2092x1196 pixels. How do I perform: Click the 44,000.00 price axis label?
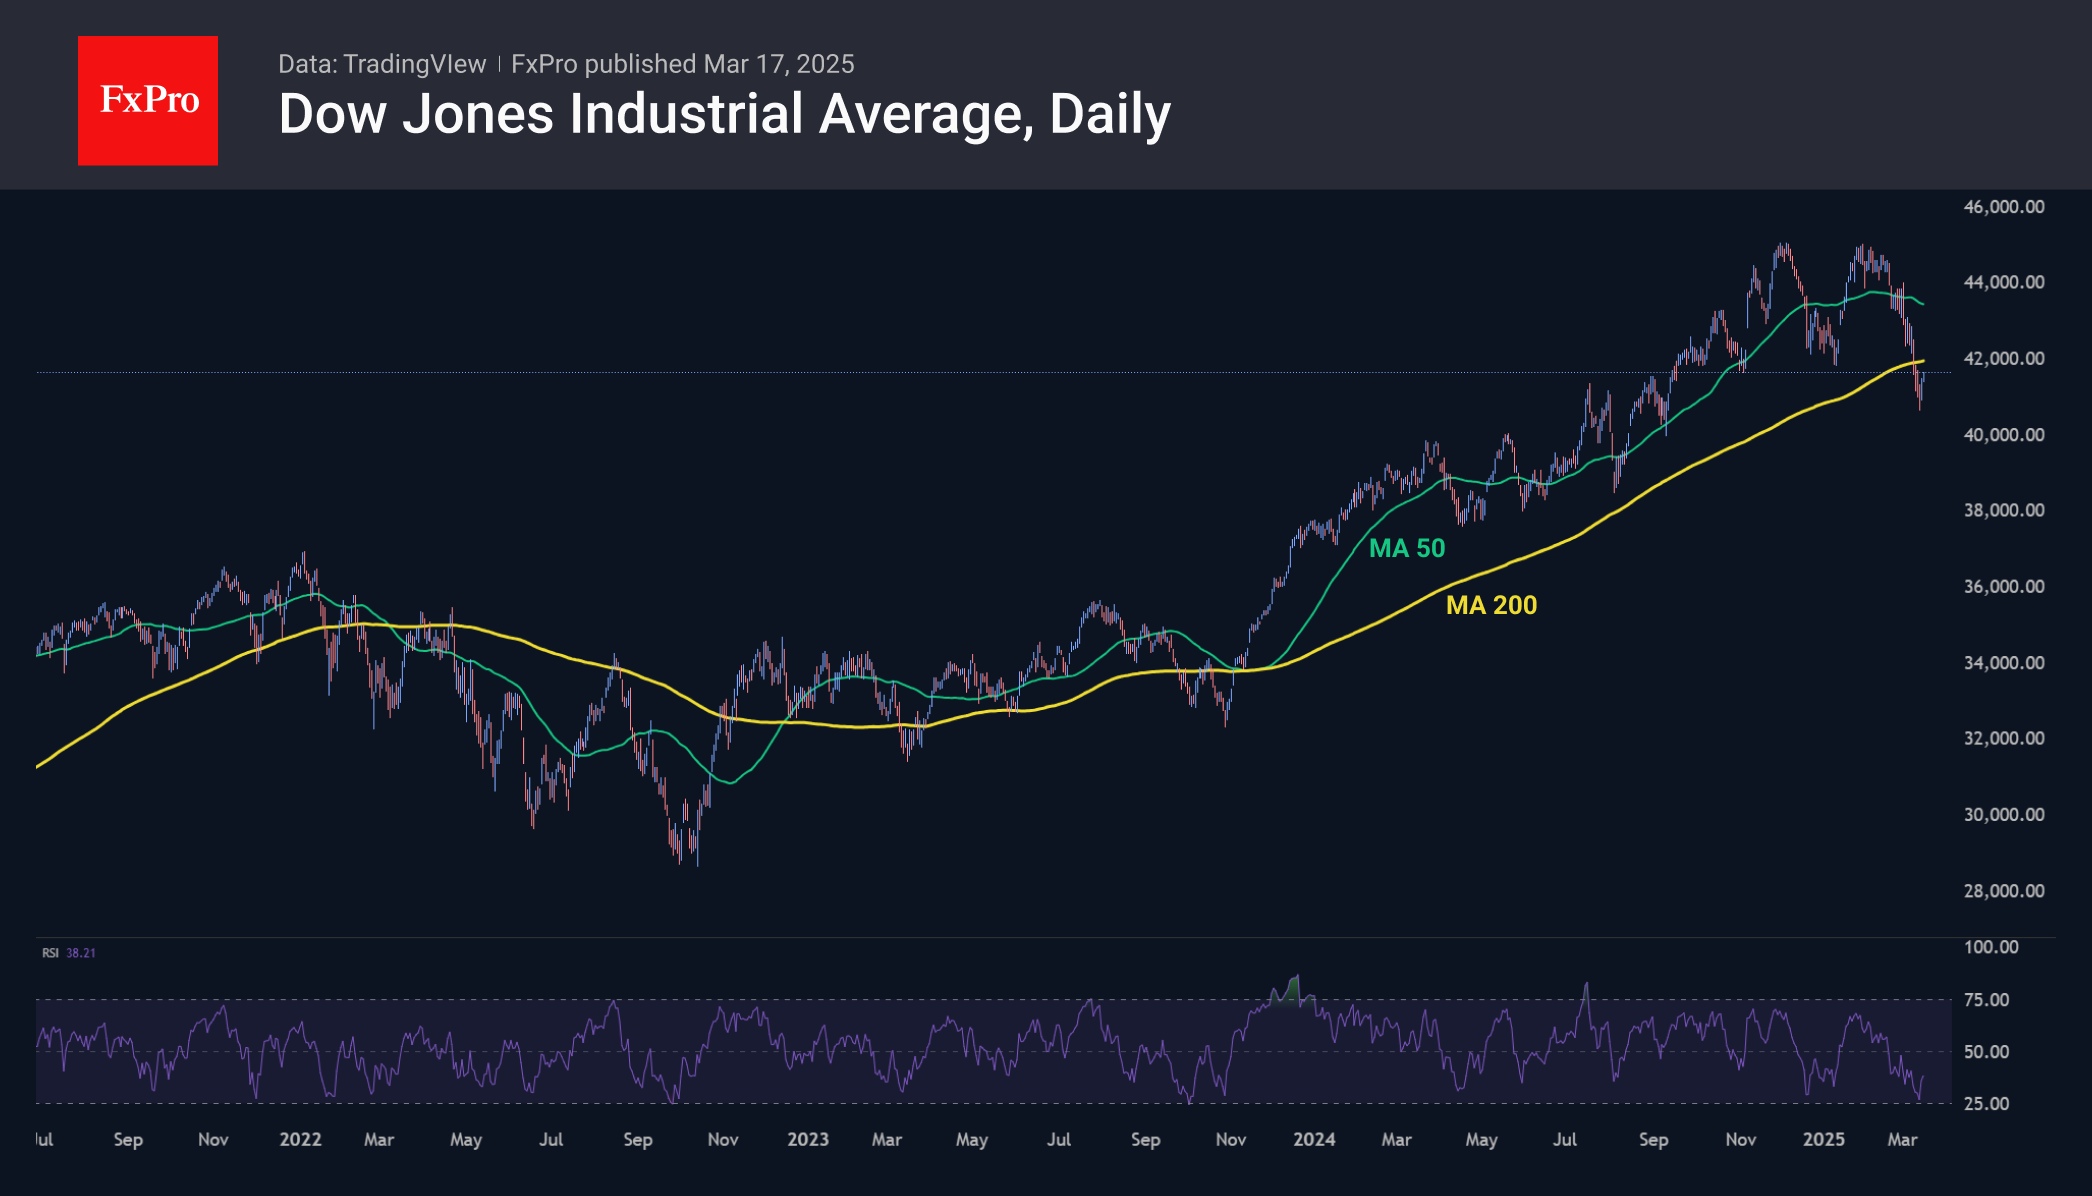2004,282
